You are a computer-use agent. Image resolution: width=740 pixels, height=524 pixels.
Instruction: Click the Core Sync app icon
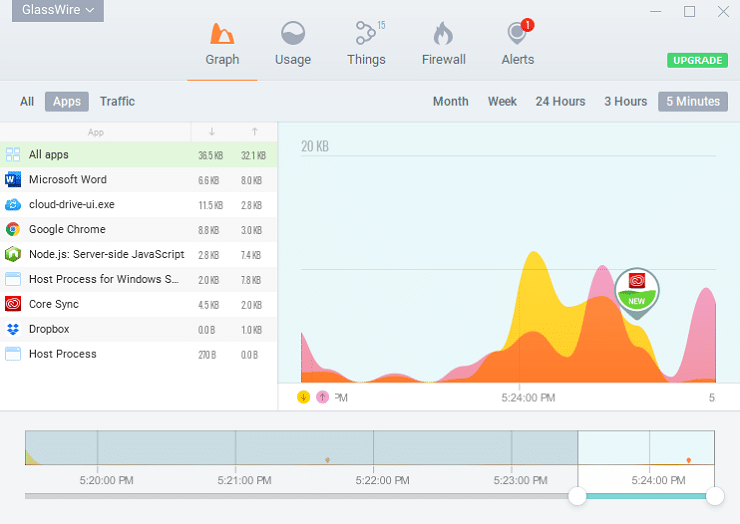click(13, 304)
